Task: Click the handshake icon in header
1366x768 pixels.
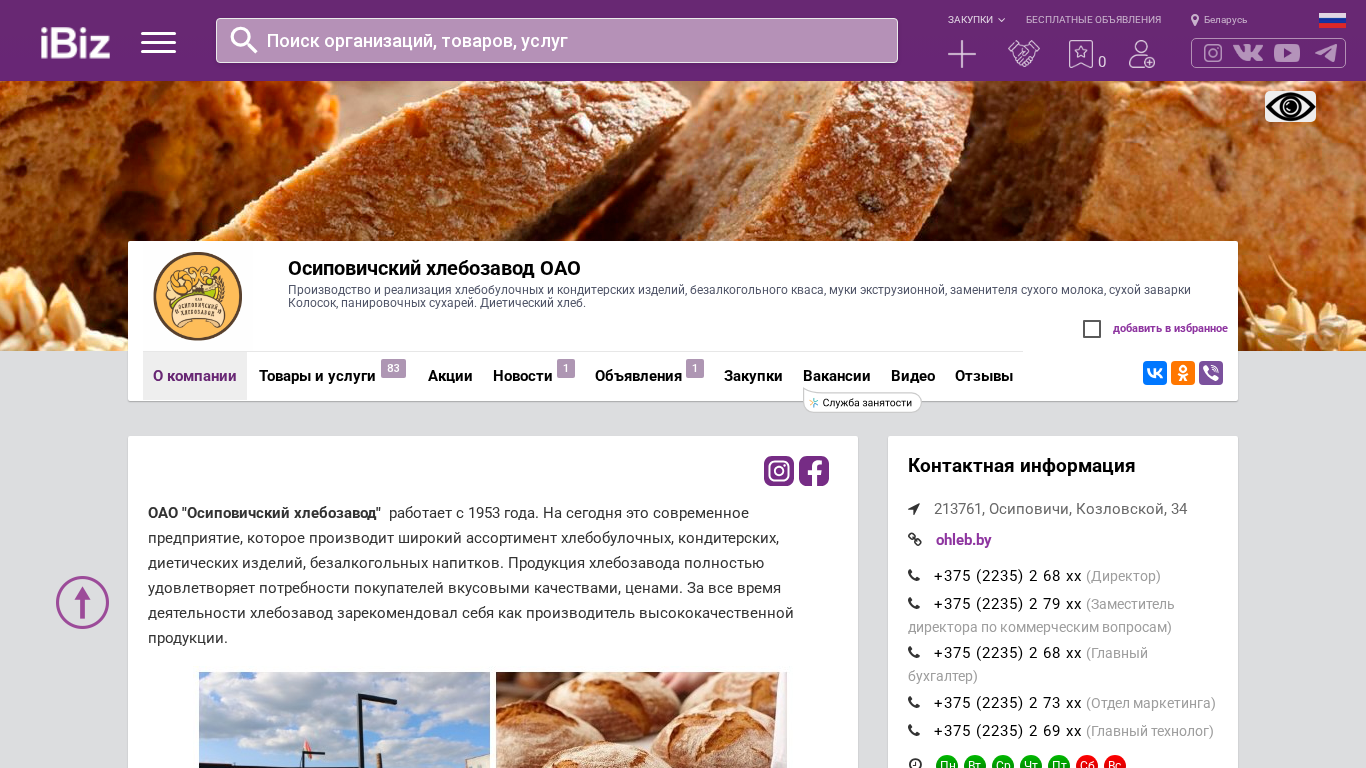Action: 1024,54
